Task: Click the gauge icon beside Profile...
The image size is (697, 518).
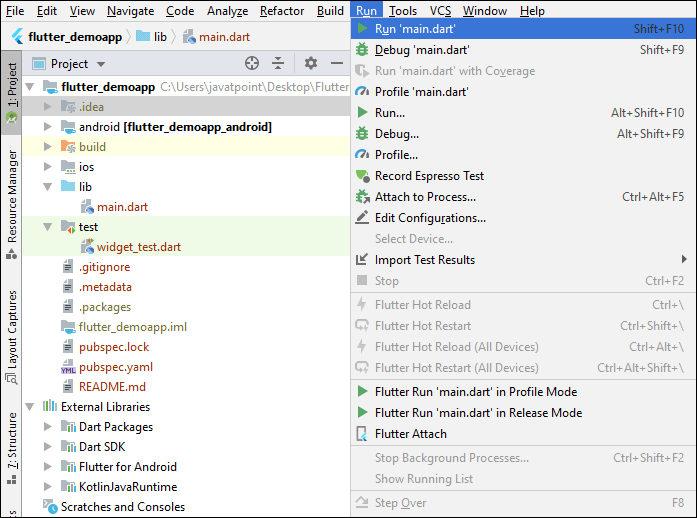Action: pos(362,155)
